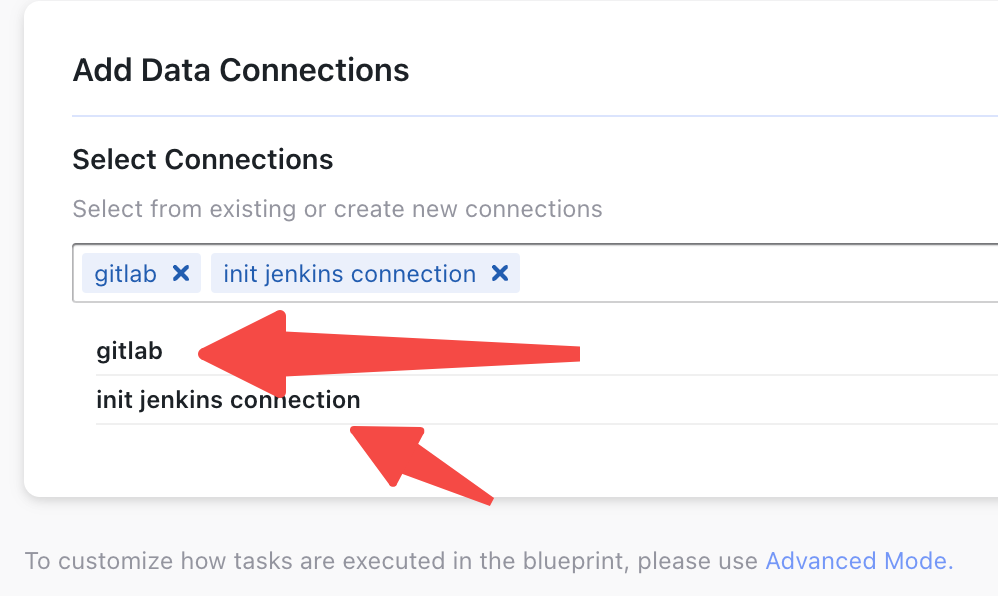Deselect gitlab from the suggestions list
This screenshot has width=998, height=596.
coord(128,350)
